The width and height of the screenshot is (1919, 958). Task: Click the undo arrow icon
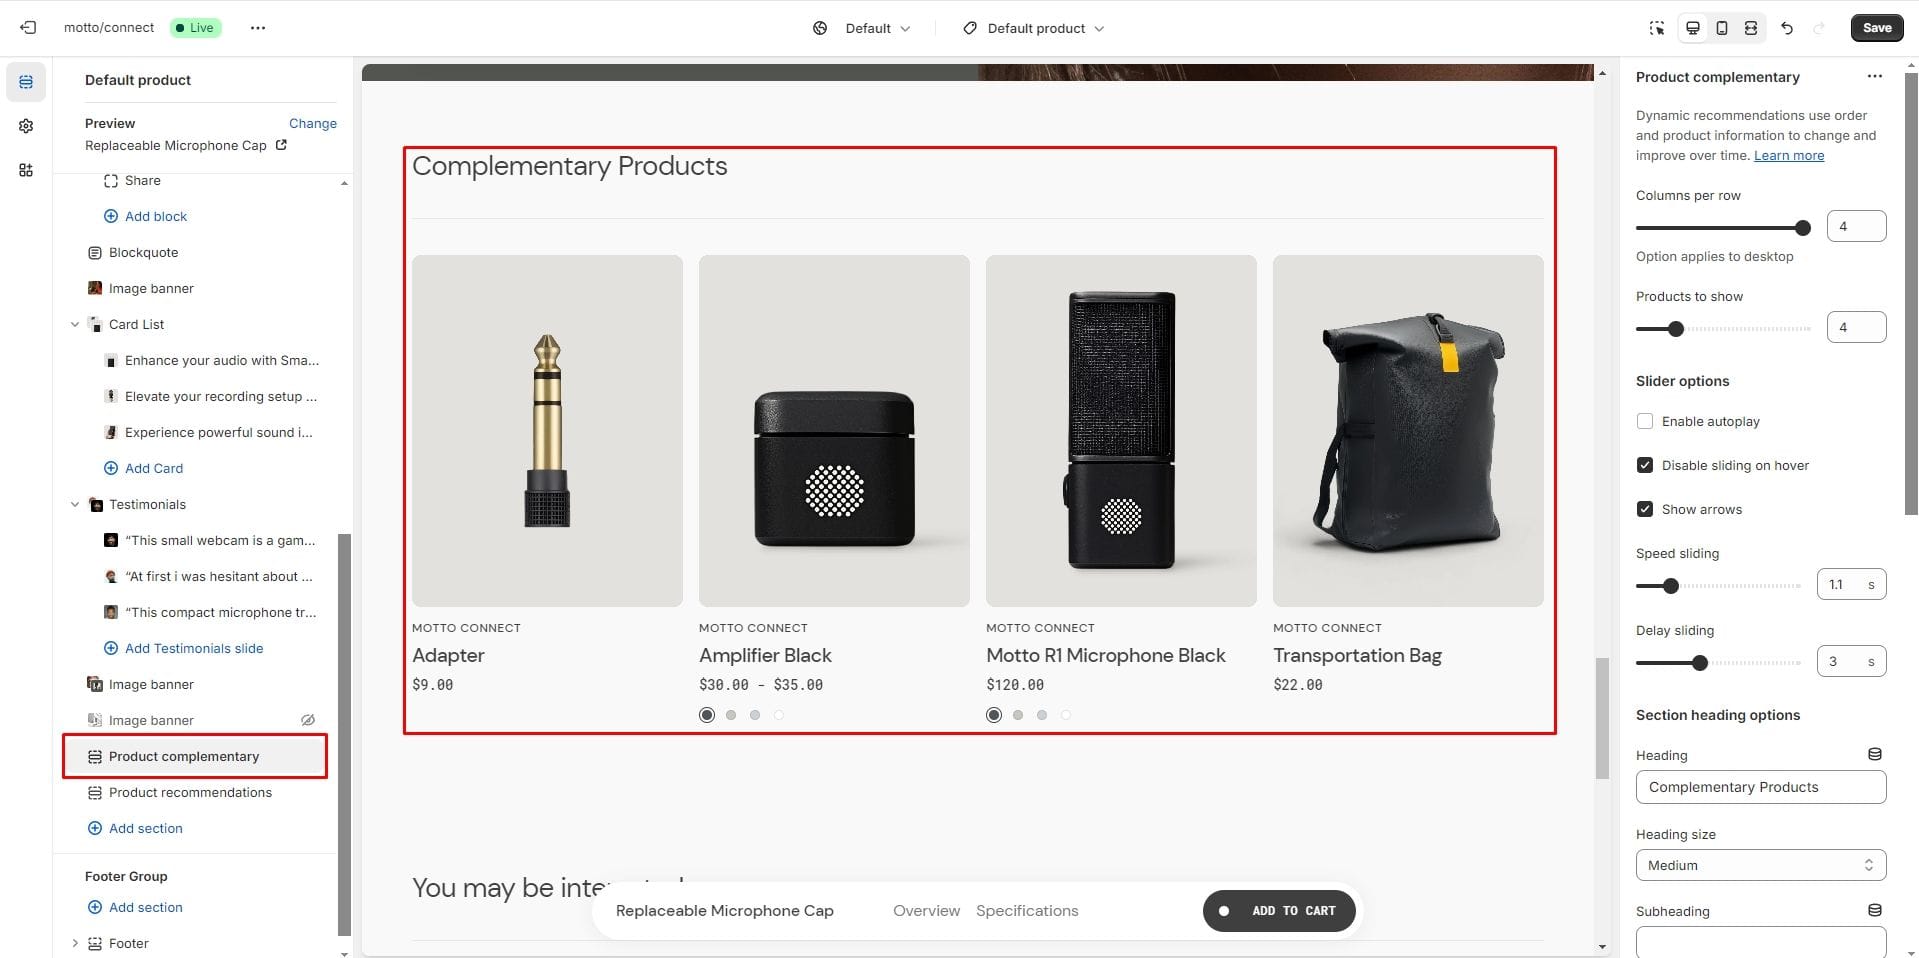(x=1787, y=28)
